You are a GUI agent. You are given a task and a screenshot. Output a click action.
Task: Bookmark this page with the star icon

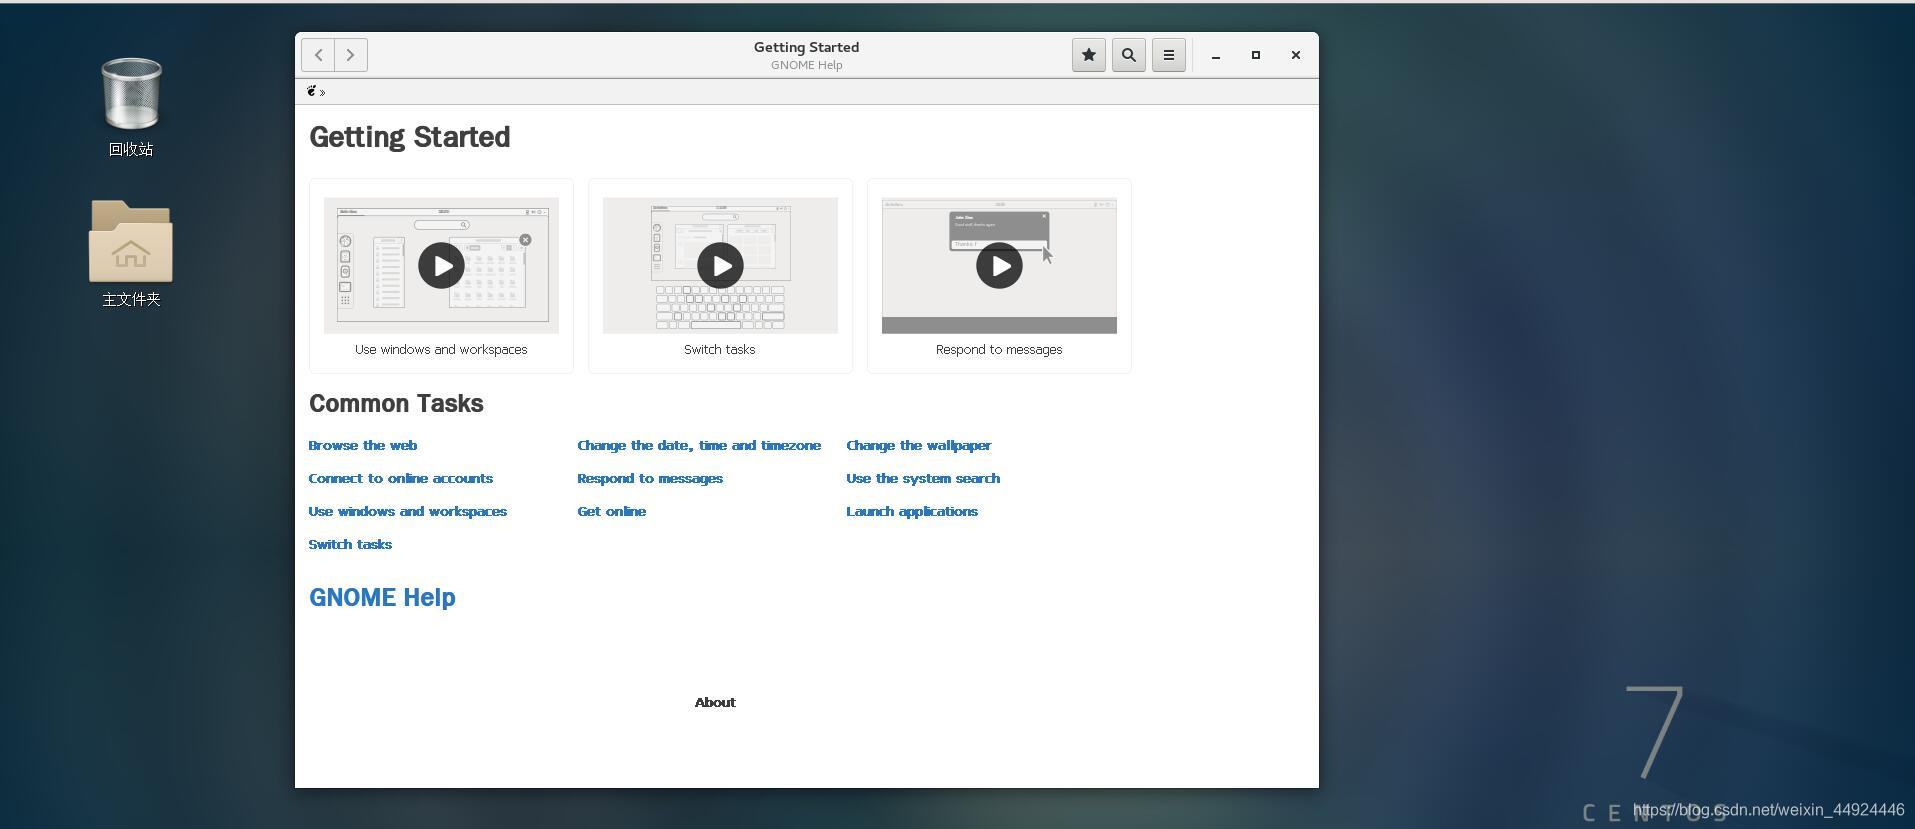tap(1089, 55)
